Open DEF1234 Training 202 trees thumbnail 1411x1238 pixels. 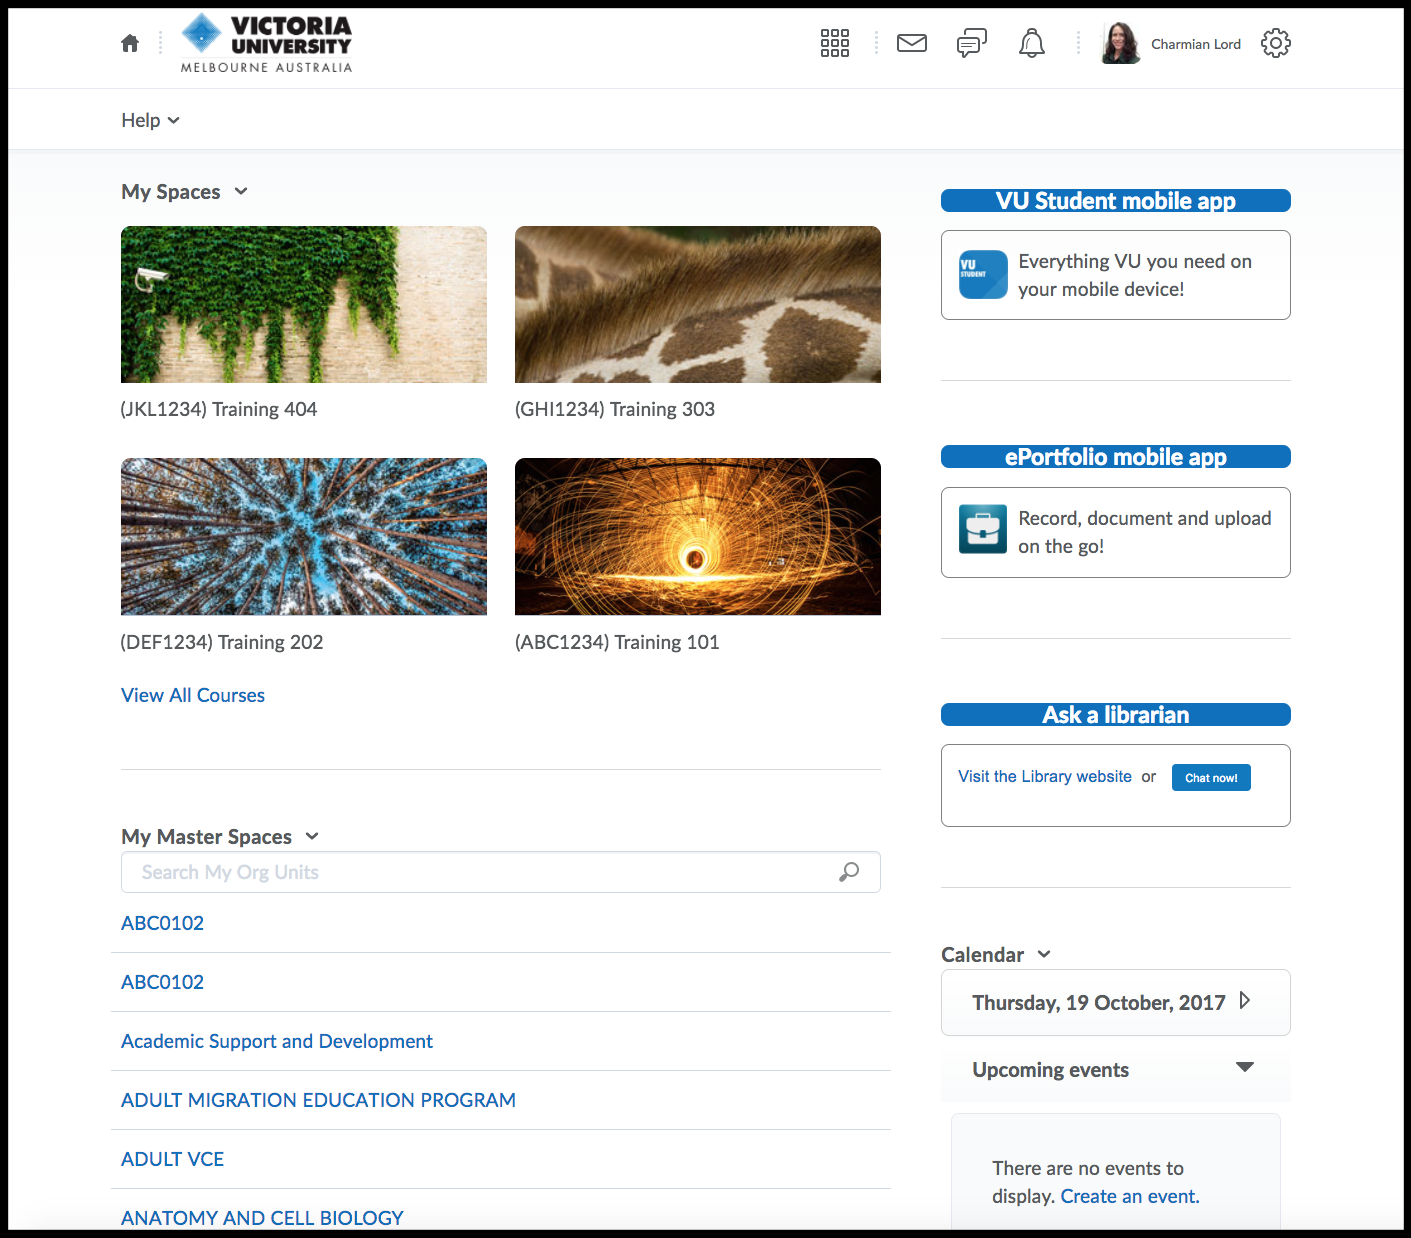304,536
